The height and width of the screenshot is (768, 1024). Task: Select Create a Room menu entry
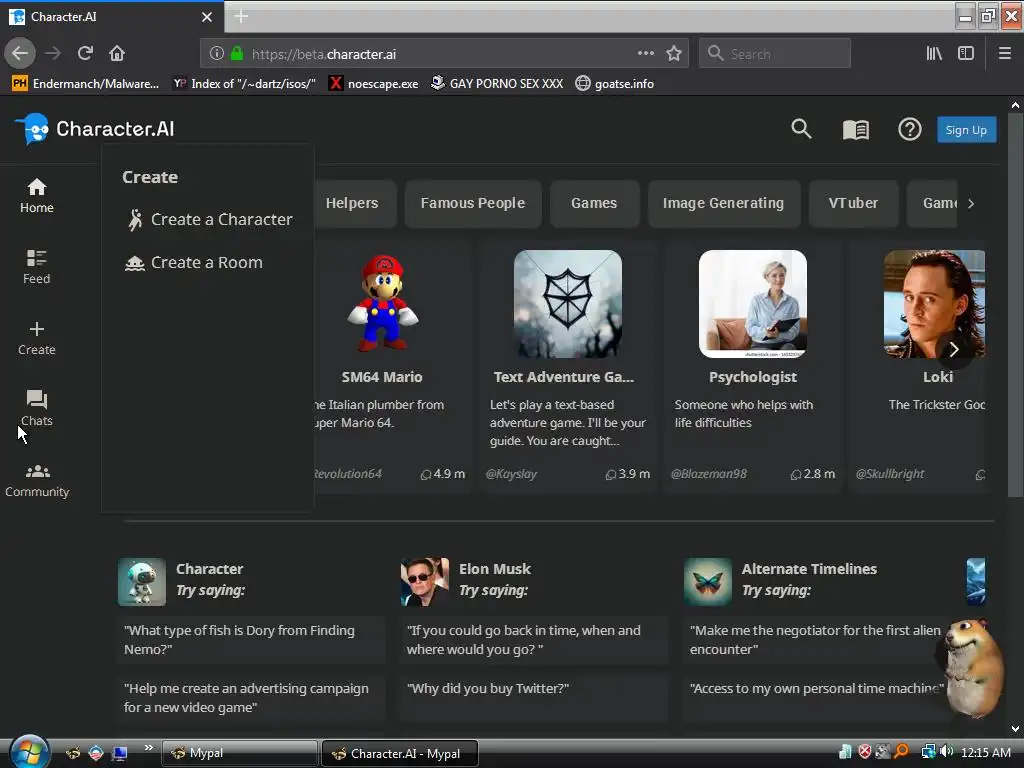(194, 263)
